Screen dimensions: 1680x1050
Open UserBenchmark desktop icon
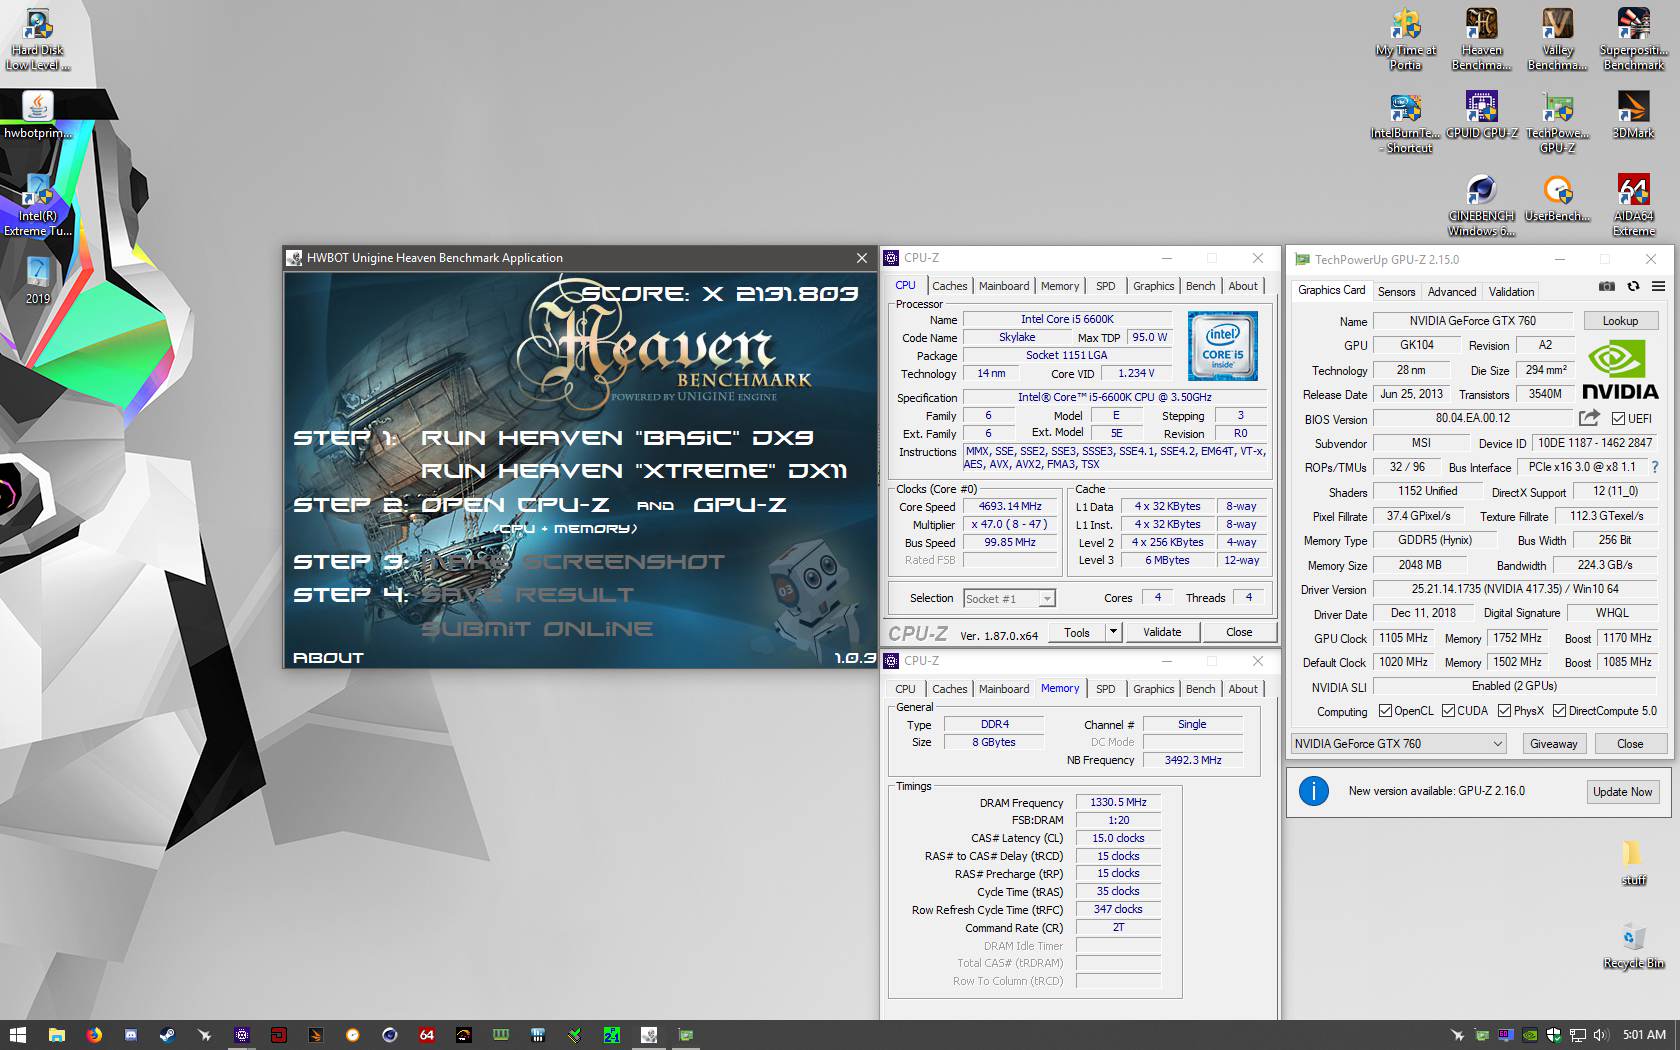point(1557,198)
